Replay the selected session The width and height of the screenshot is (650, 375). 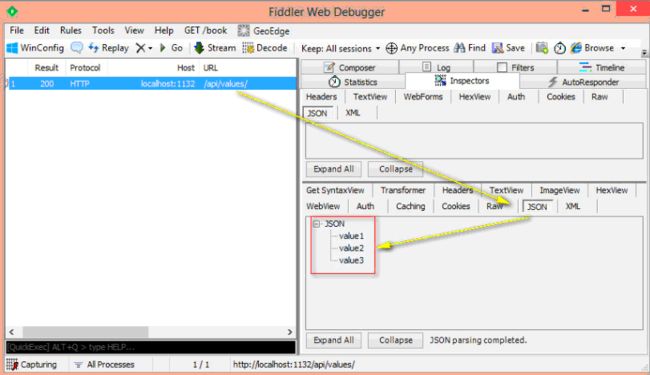coord(109,48)
